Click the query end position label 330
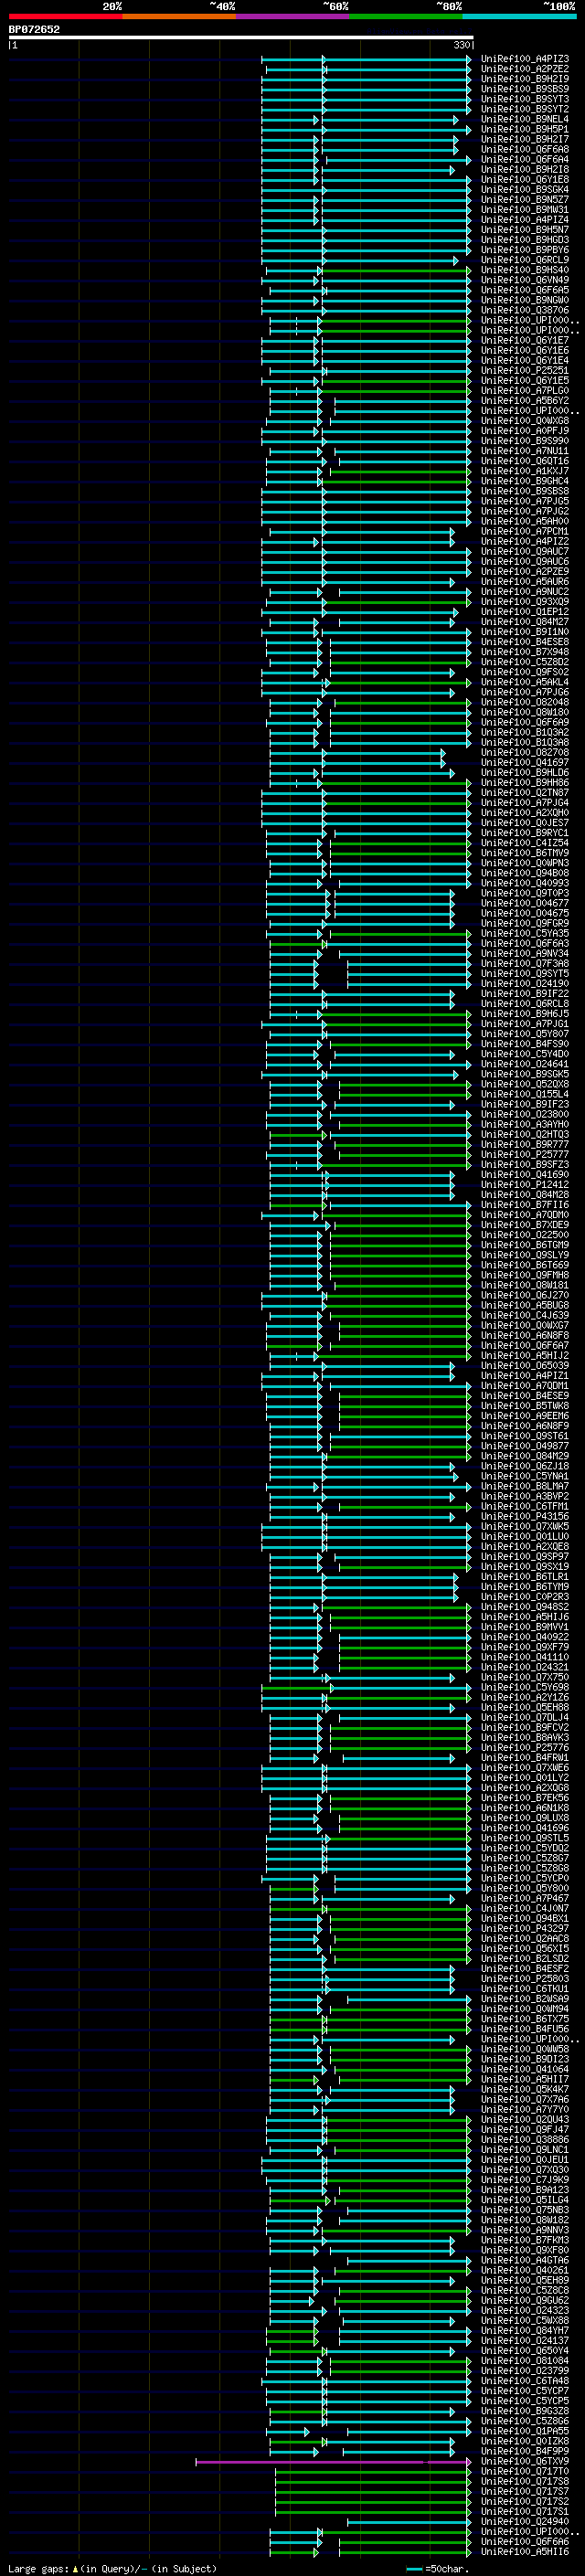The width and height of the screenshot is (585, 2576). pyautogui.click(x=461, y=45)
